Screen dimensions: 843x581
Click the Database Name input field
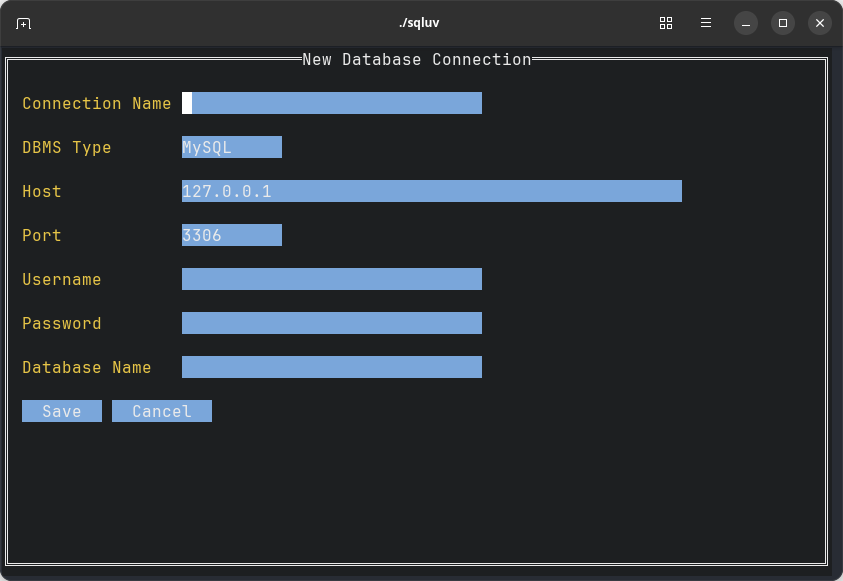click(x=332, y=367)
